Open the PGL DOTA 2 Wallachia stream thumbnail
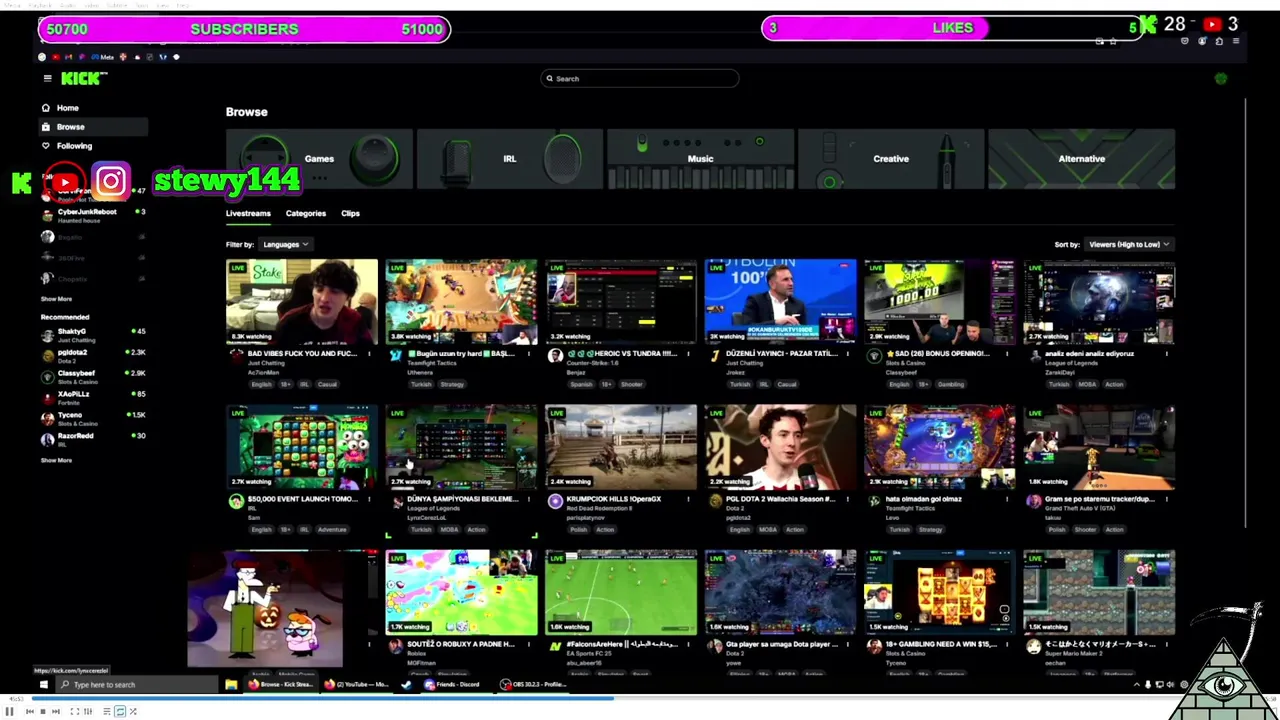Viewport: 1280px width, 720px height. click(x=780, y=447)
